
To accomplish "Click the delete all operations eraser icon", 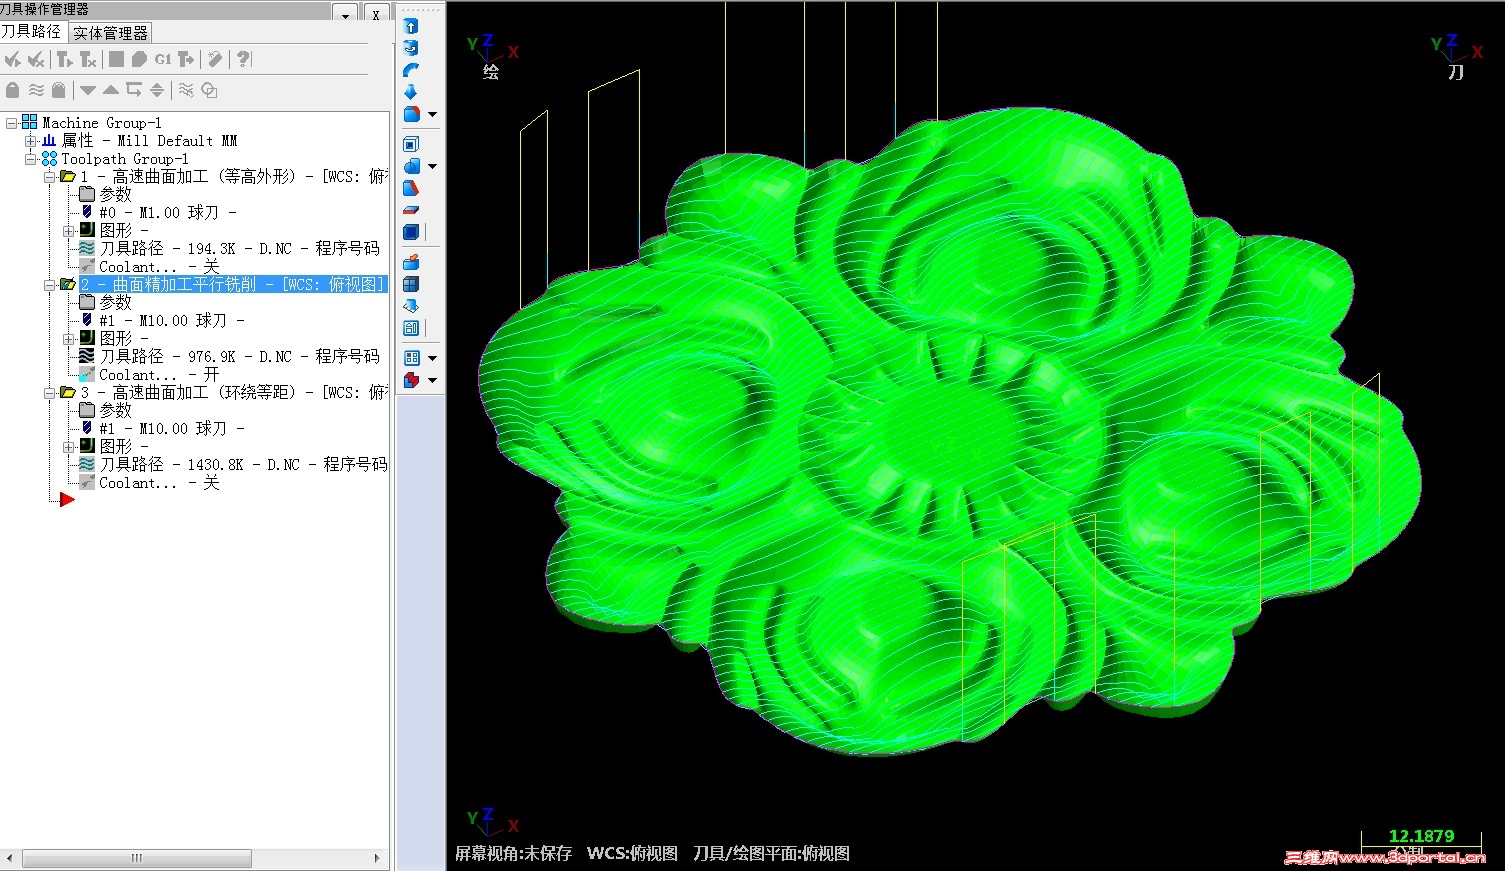I will (214, 60).
